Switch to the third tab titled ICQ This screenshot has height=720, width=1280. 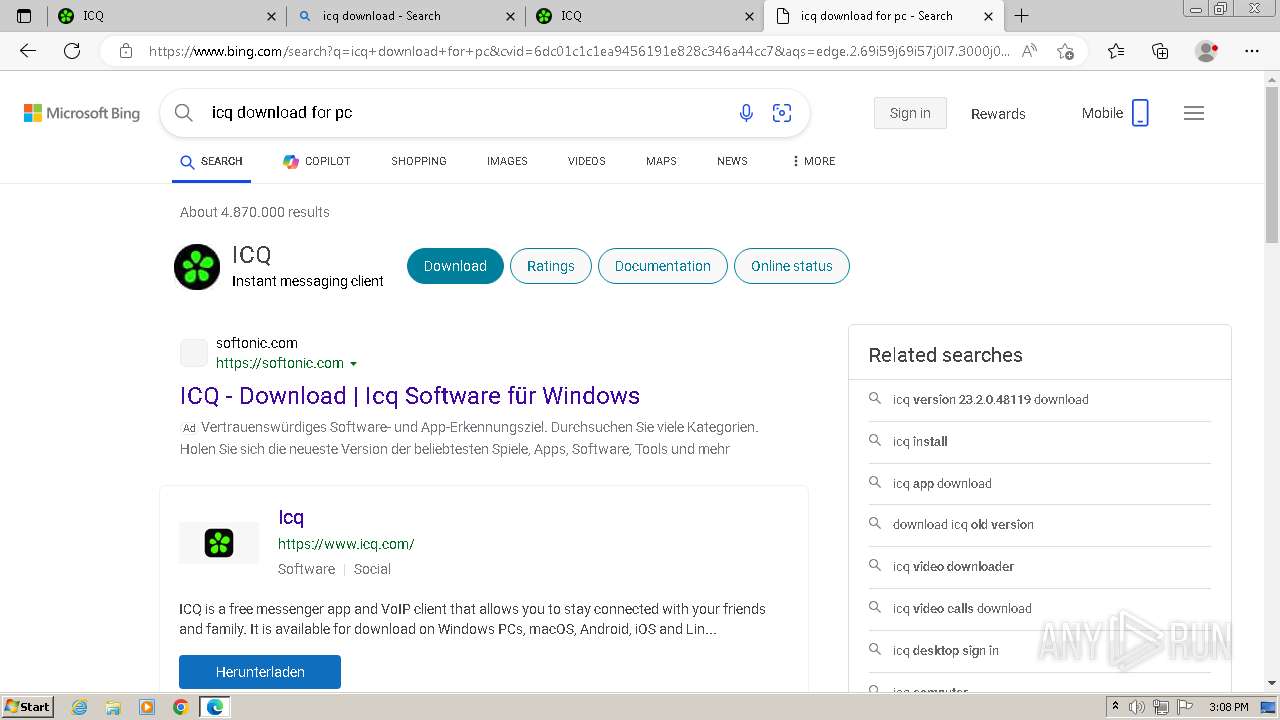[644, 16]
